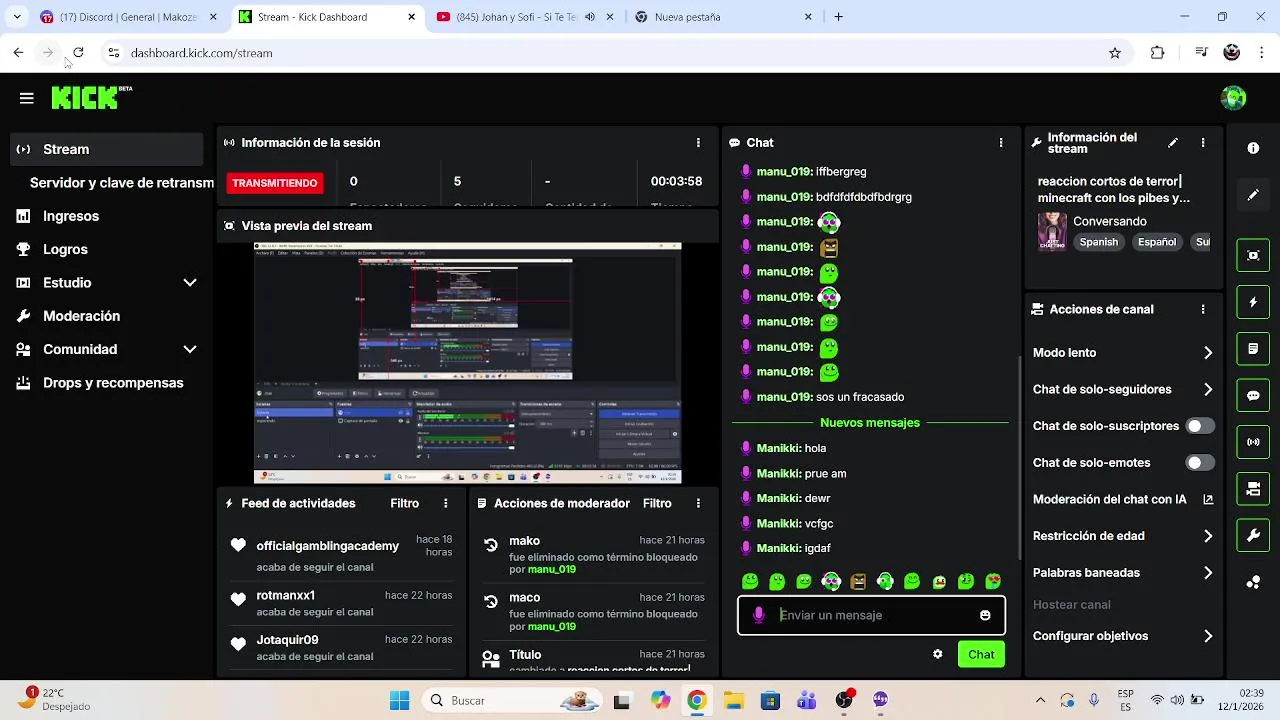Screen dimensions: 1280x720
Task: Click the info icon in the right sidebar
Action: 1253,148
